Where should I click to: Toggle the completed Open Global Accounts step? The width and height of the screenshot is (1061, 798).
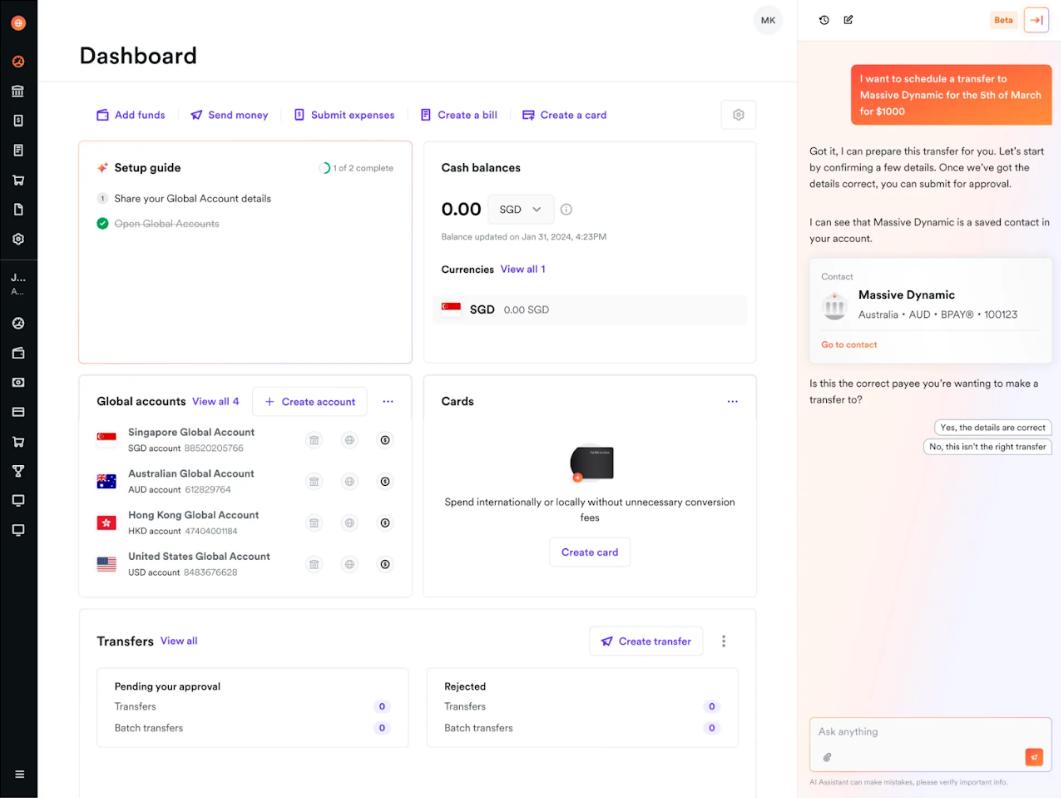click(x=103, y=223)
